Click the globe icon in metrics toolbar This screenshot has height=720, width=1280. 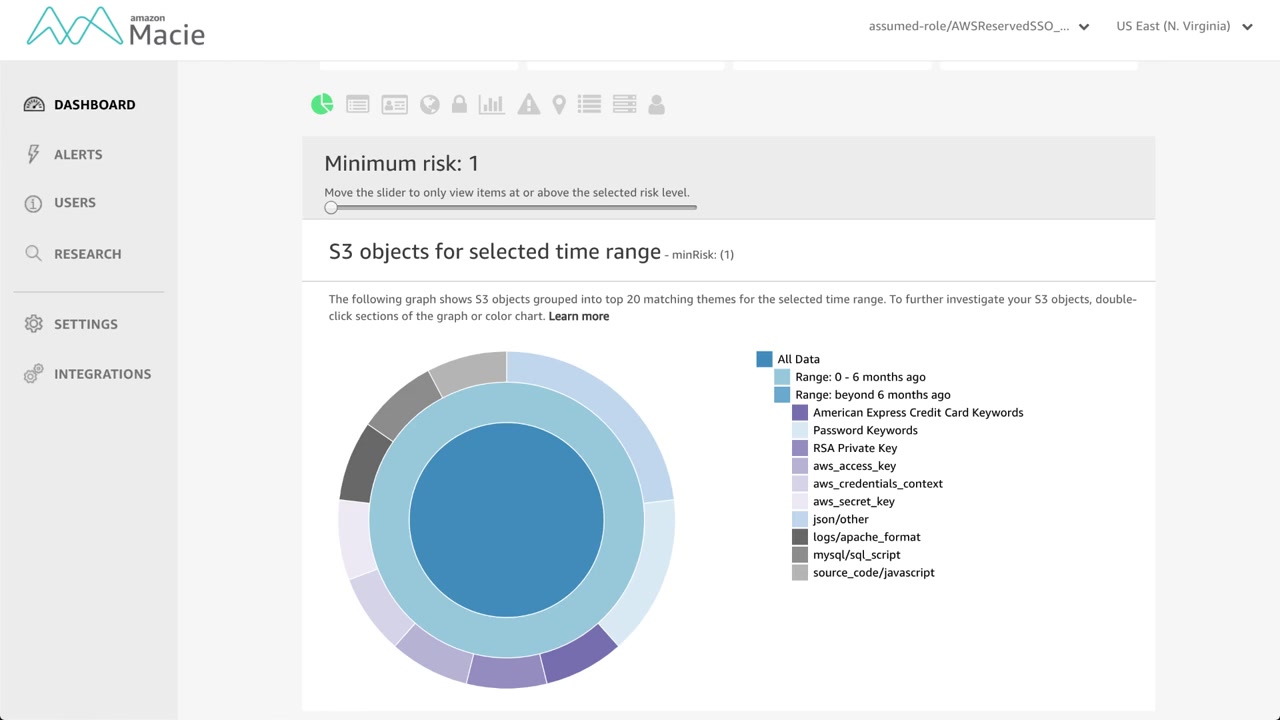tap(430, 104)
